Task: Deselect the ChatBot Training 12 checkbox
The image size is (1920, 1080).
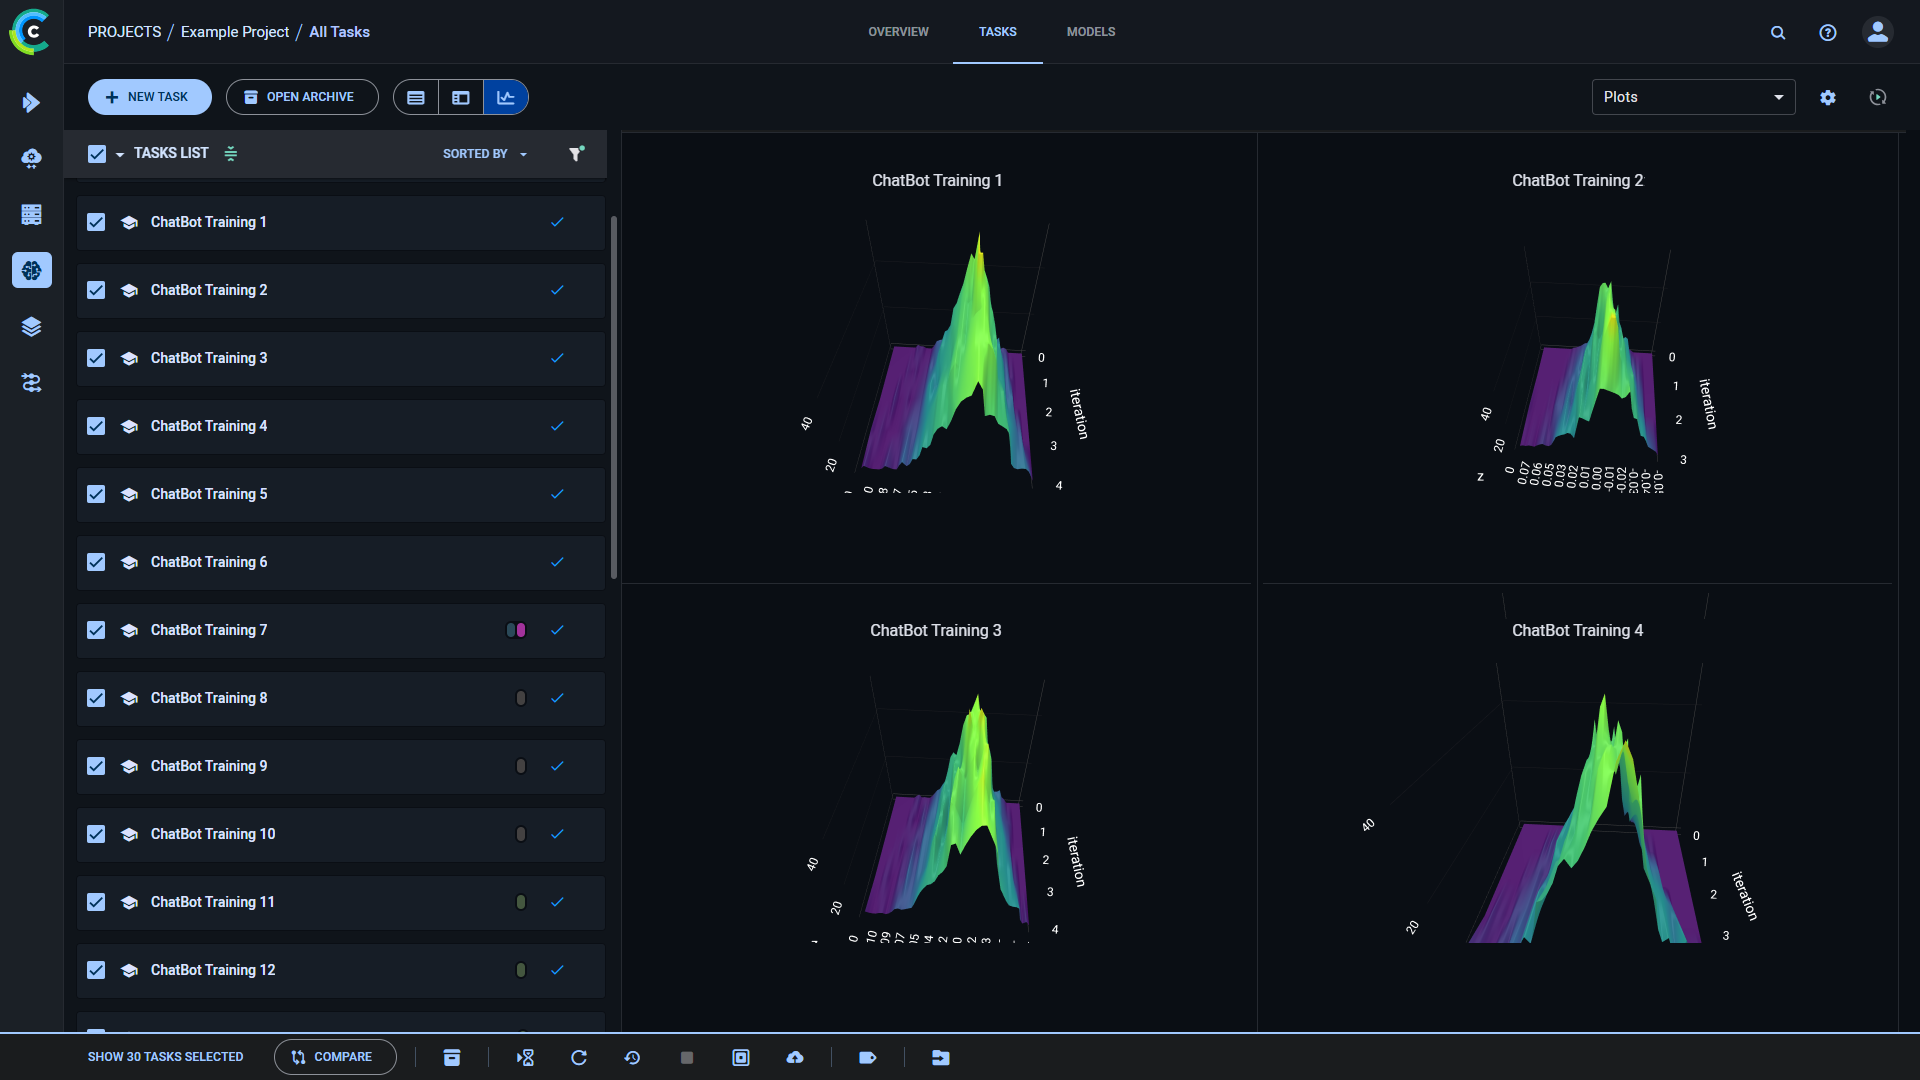Action: tap(96, 970)
